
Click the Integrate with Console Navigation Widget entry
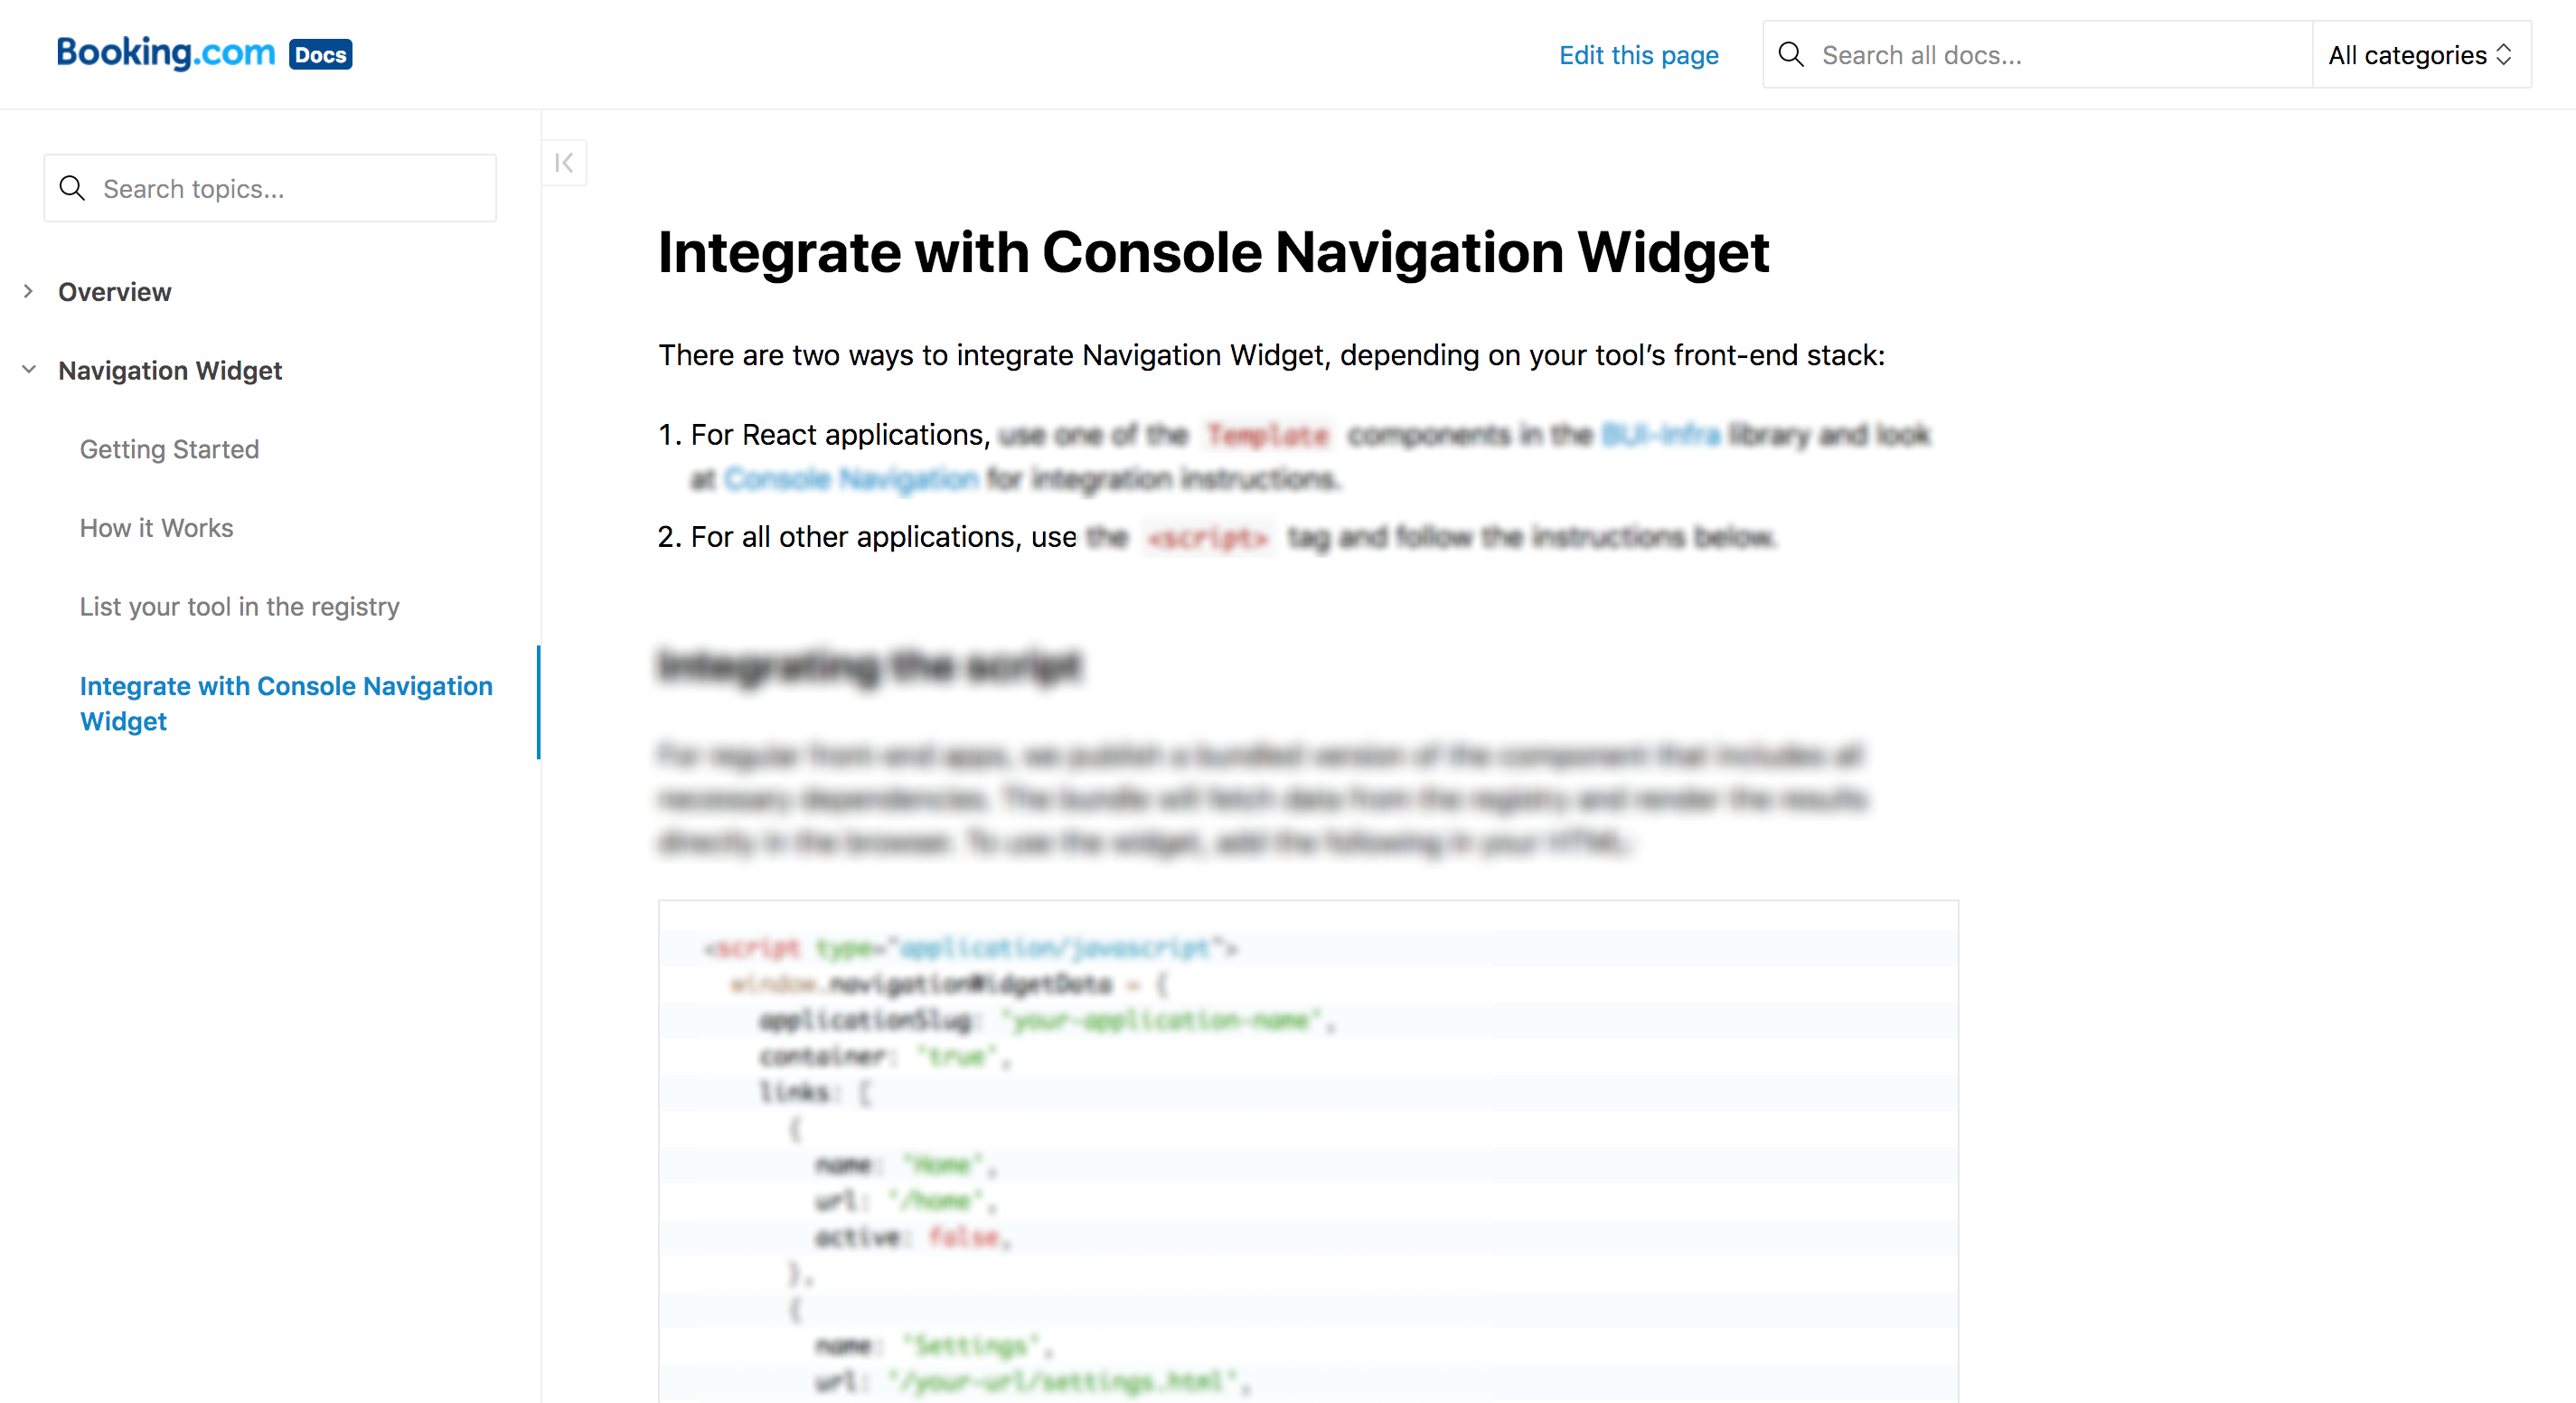(286, 703)
